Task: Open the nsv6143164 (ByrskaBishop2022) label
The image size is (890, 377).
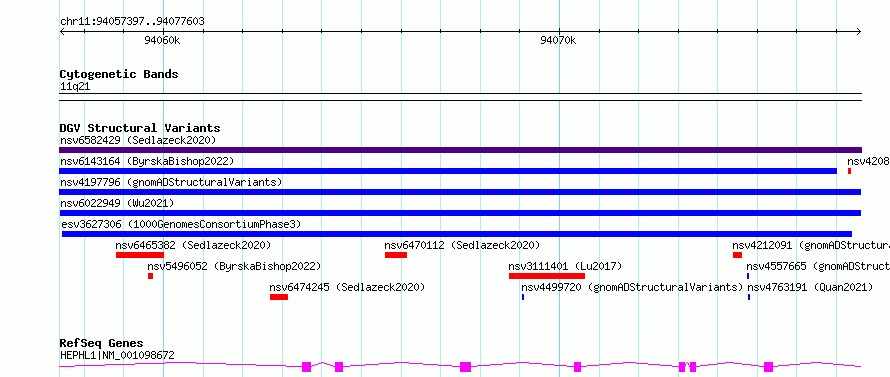Action: pos(147,161)
